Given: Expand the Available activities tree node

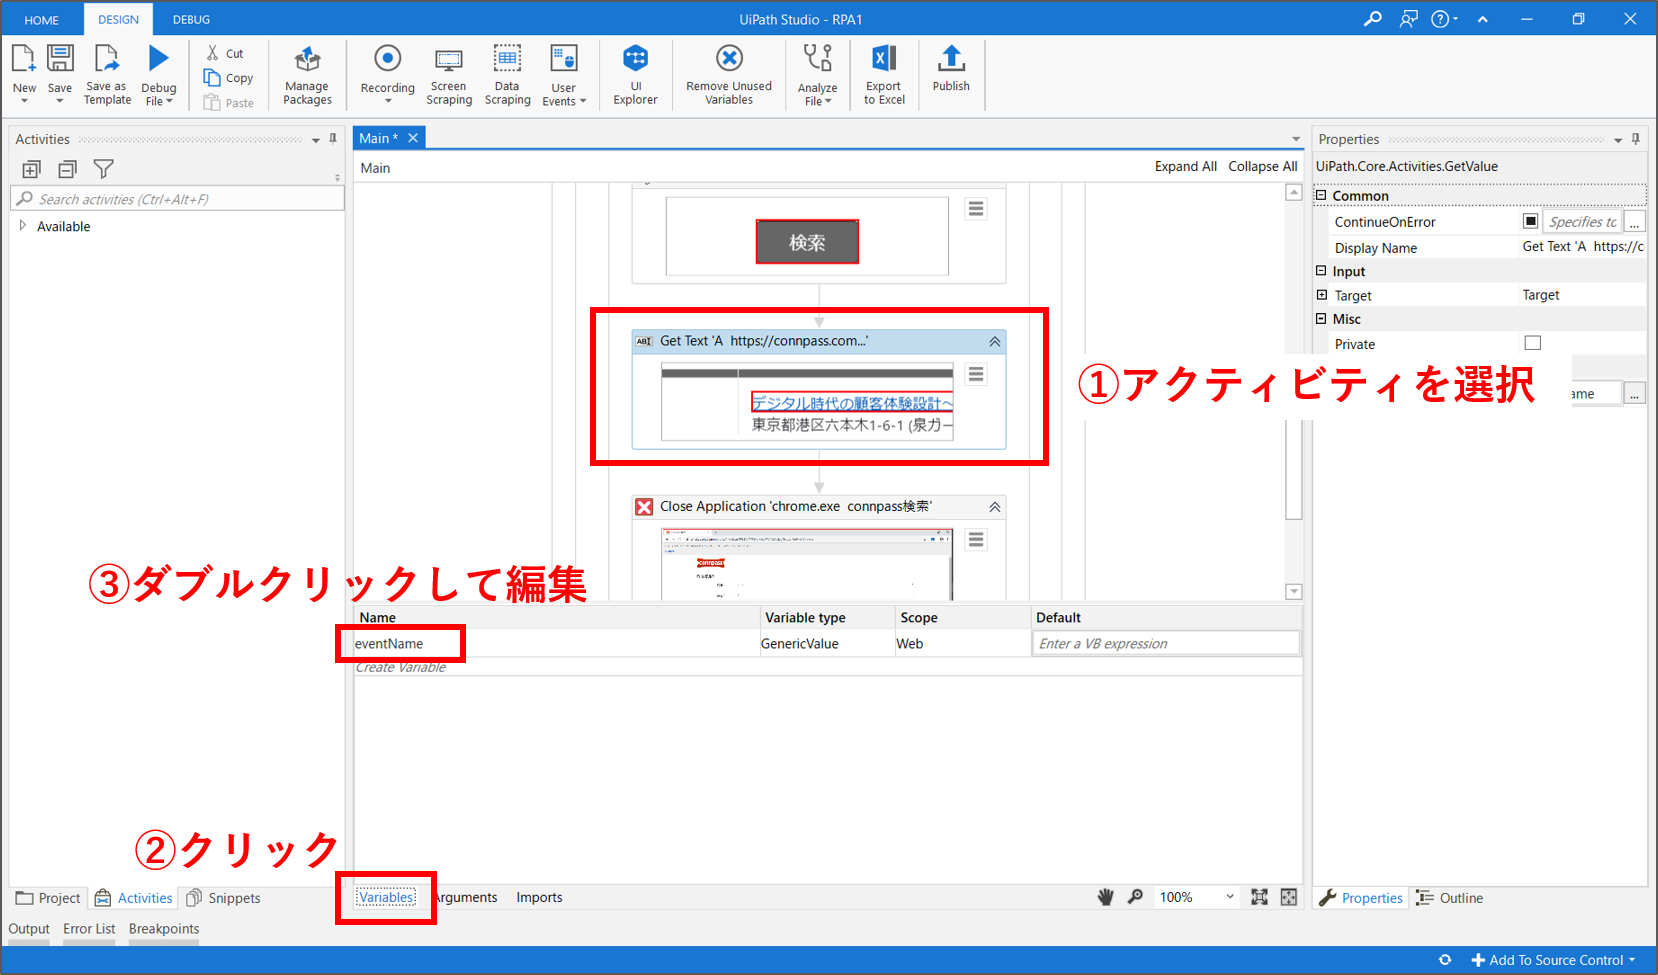Looking at the screenshot, I should pyautogui.click(x=23, y=226).
